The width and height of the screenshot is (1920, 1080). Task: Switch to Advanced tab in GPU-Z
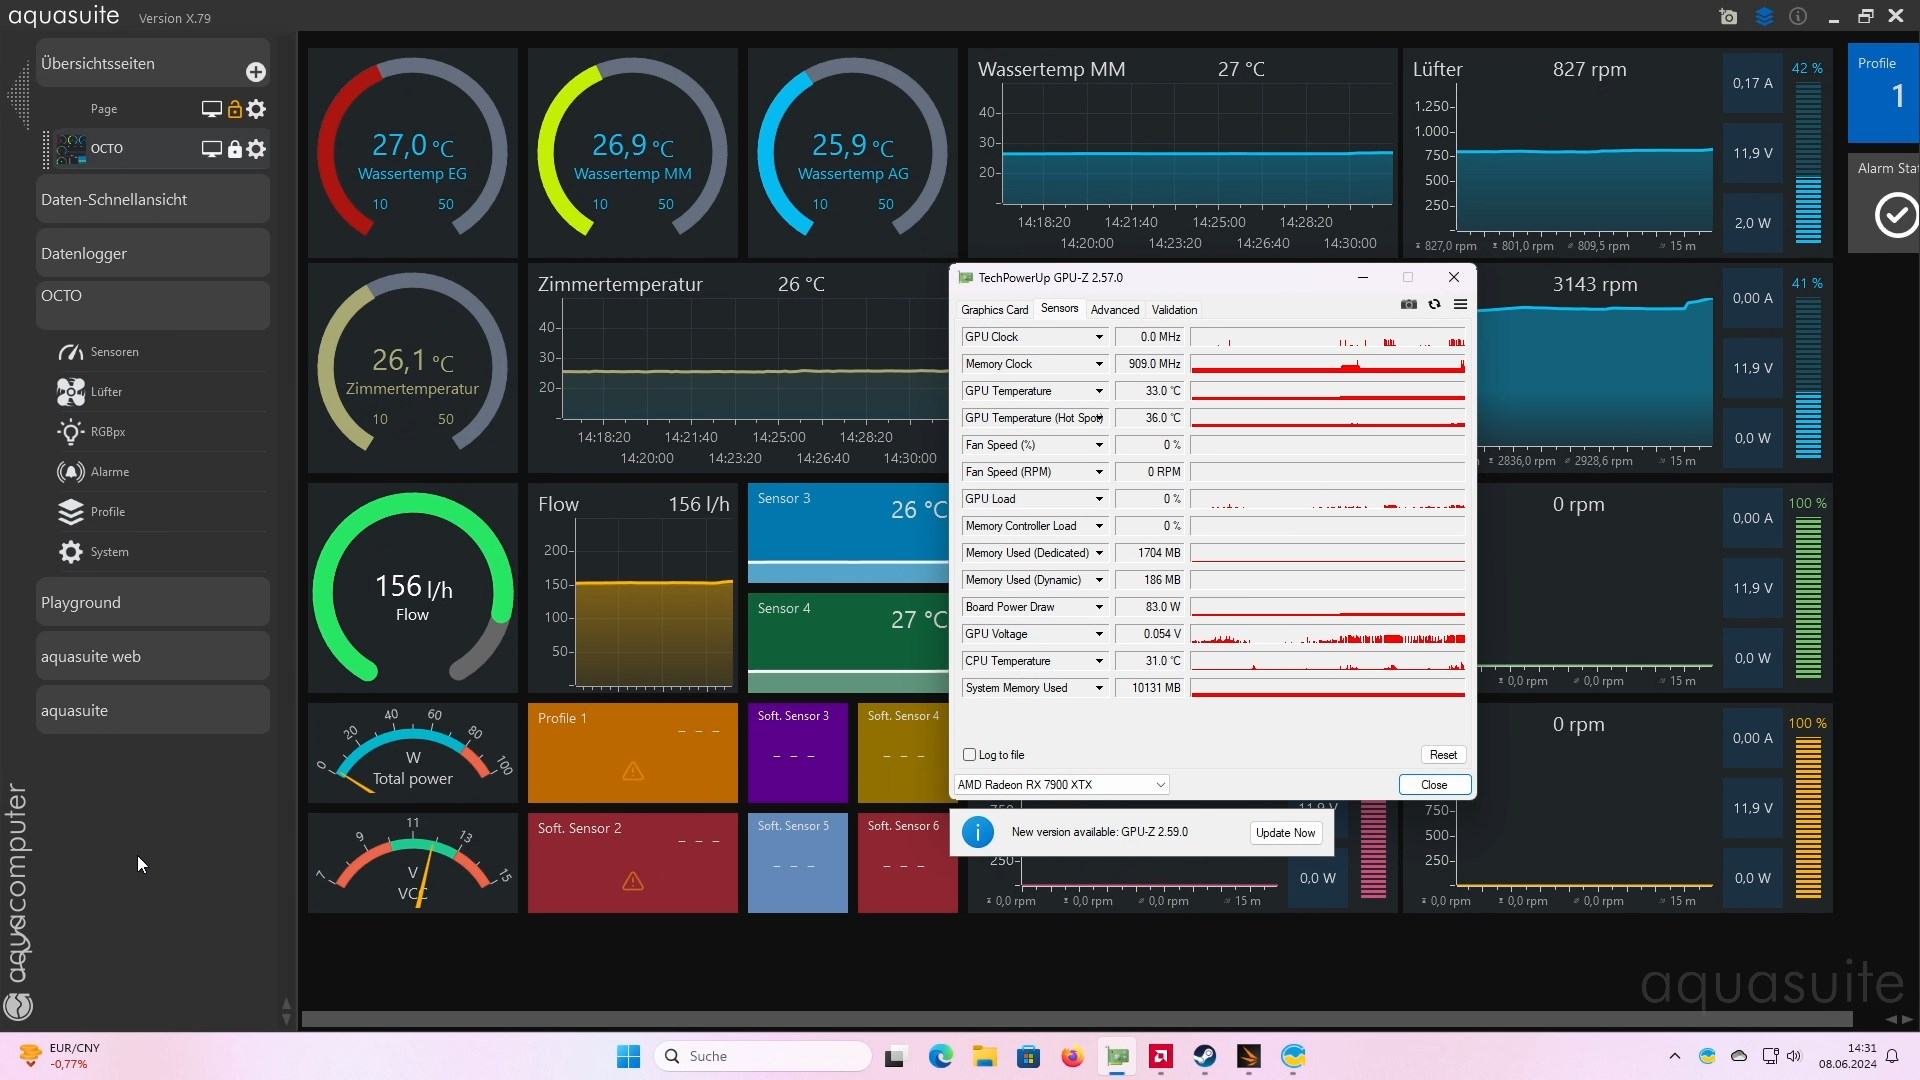[x=1114, y=310]
